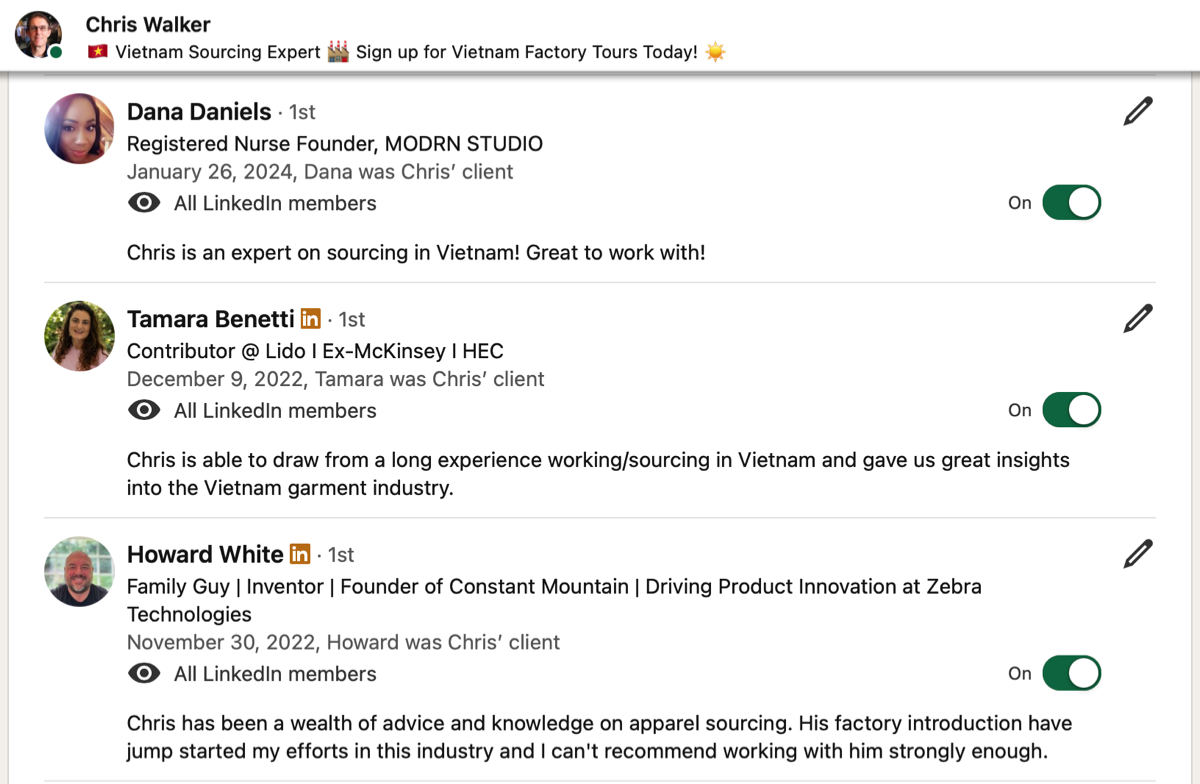
Task: Click Tamara Benetti's avatar photo
Action: coord(80,336)
